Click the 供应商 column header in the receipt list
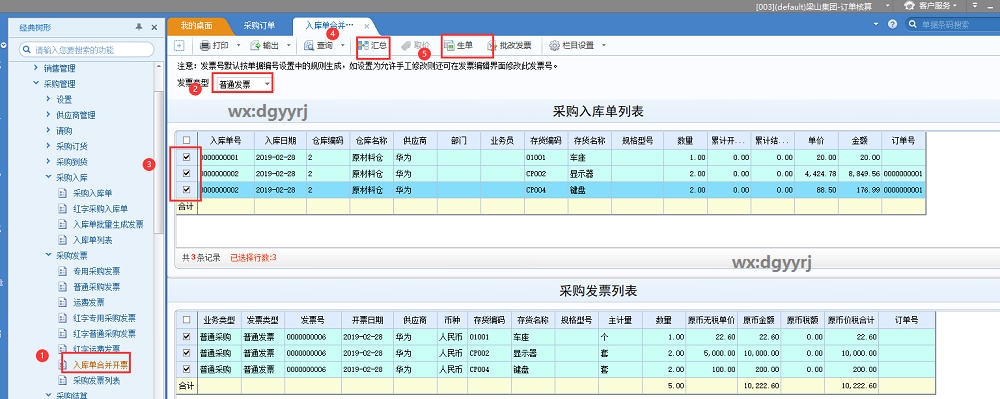 click(415, 140)
